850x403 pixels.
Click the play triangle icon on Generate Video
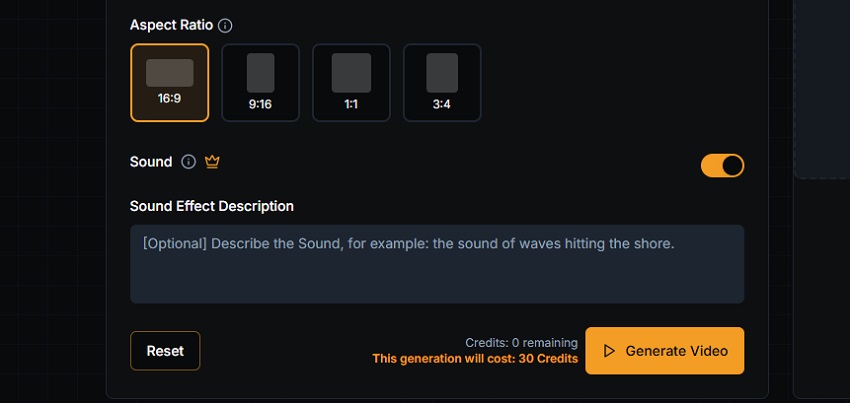tap(609, 351)
